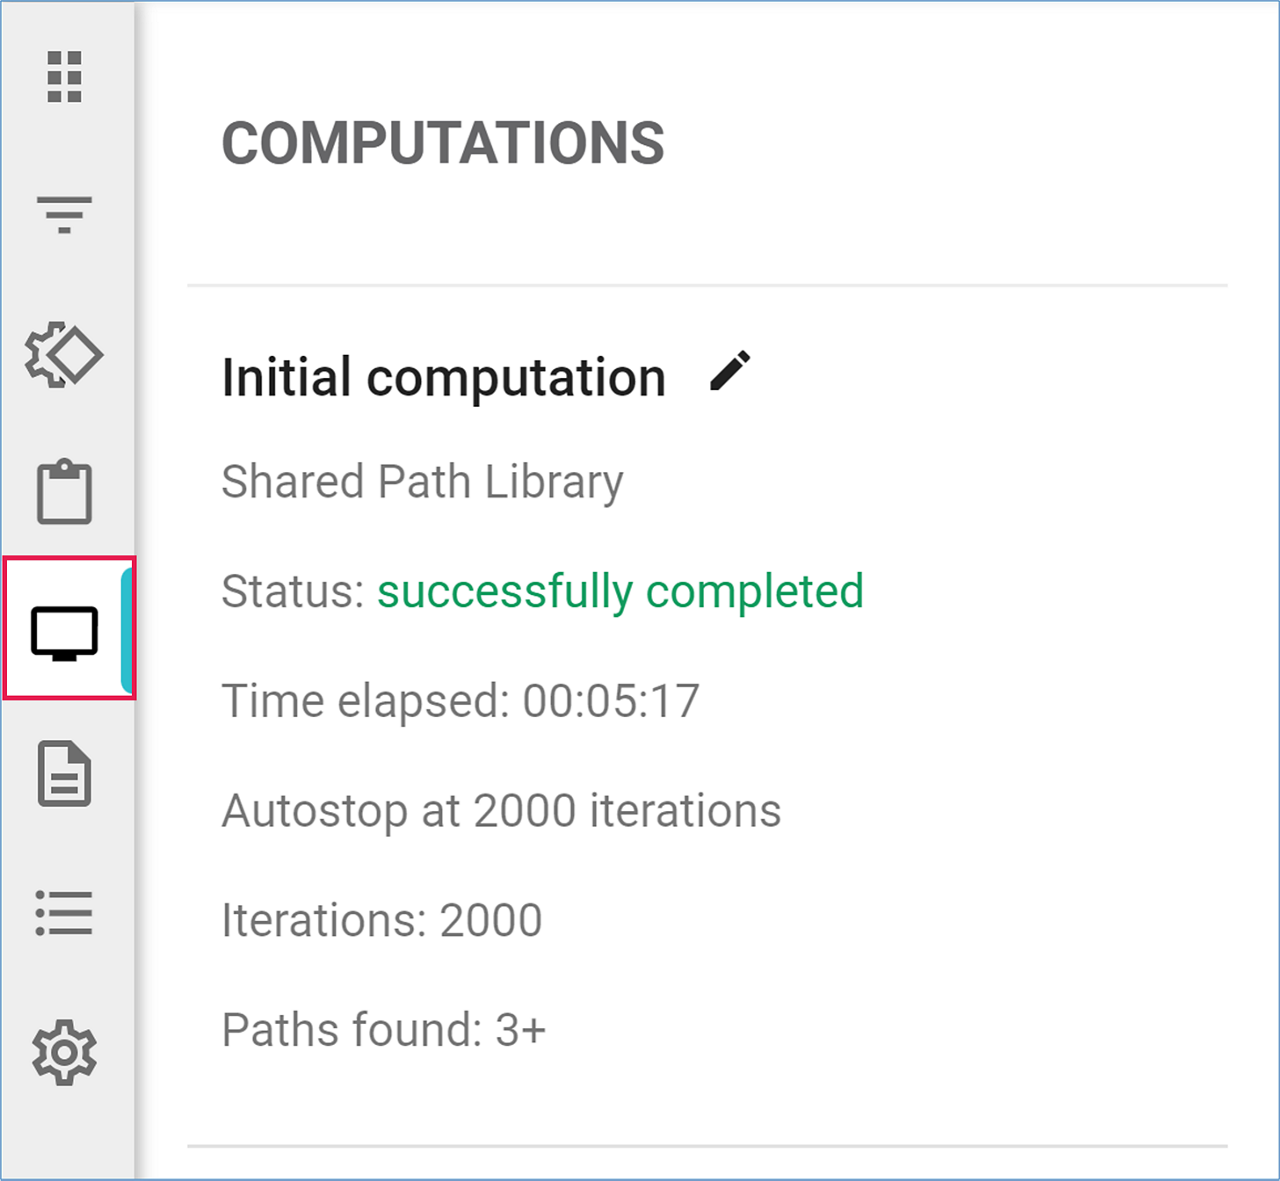Click the divider line under COMPUTATIONS heading
This screenshot has height=1181, width=1280.
[706, 286]
